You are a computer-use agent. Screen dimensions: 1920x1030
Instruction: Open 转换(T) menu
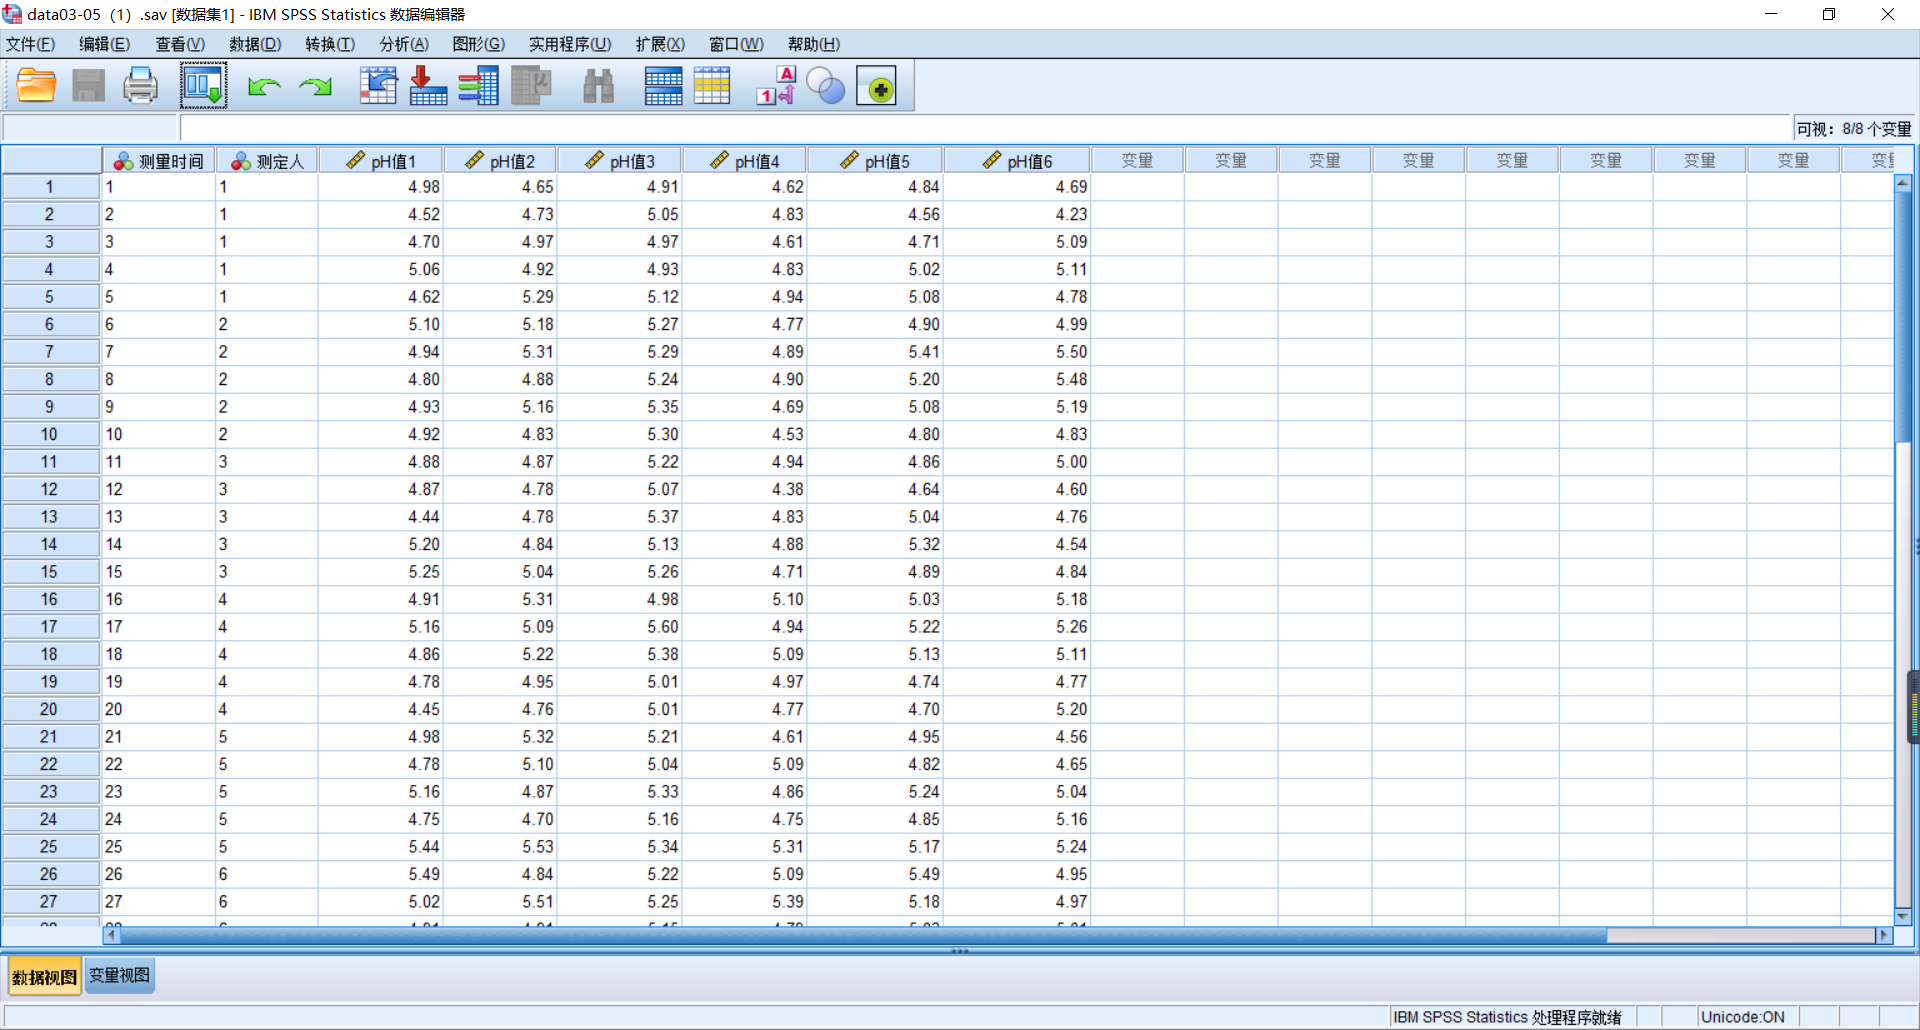330,44
